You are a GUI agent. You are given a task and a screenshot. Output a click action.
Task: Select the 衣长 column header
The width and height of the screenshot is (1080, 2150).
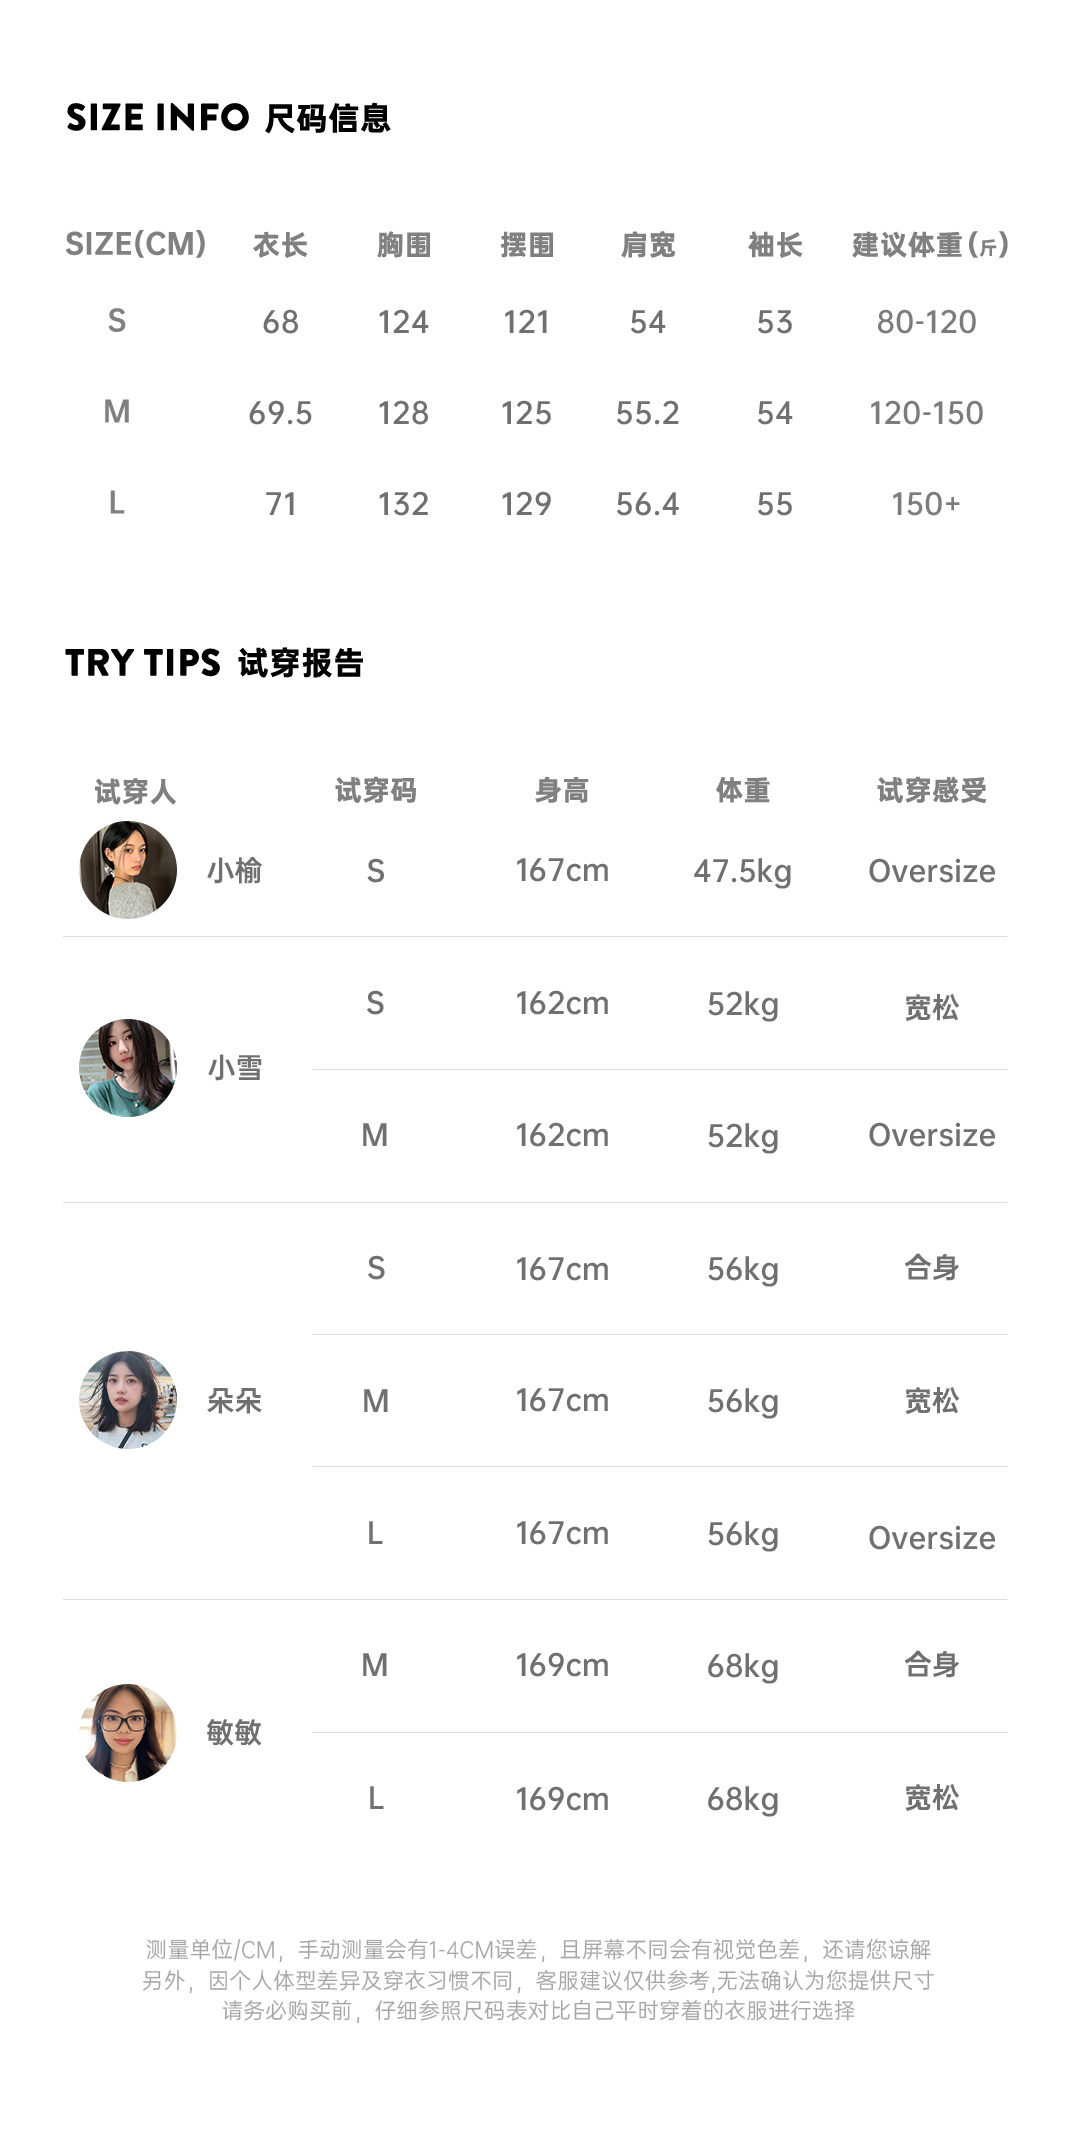[x=280, y=245]
